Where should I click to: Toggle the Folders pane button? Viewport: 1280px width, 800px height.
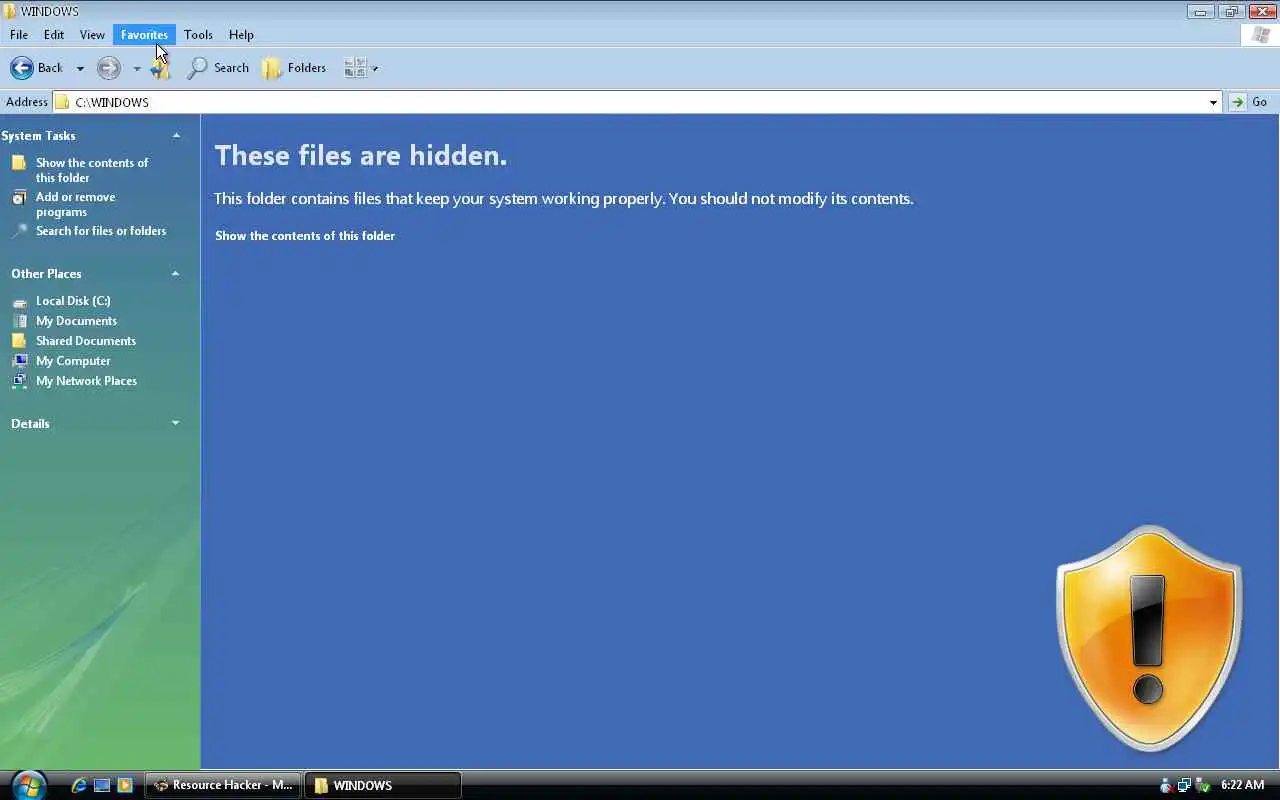point(294,68)
